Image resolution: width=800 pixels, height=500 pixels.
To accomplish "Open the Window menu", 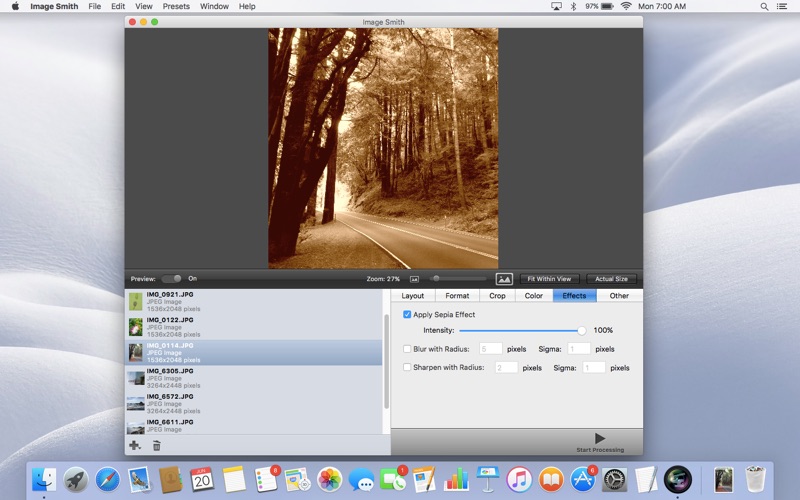I will point(214,7).
